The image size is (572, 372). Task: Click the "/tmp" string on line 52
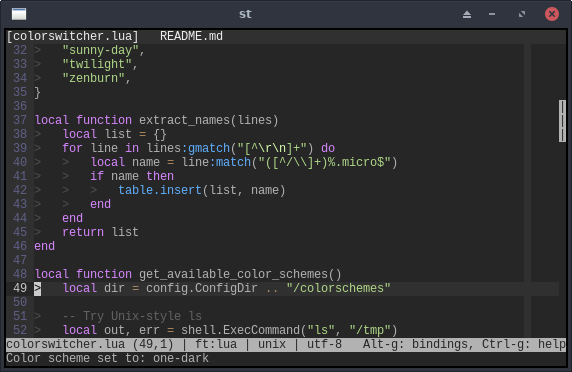370,330
